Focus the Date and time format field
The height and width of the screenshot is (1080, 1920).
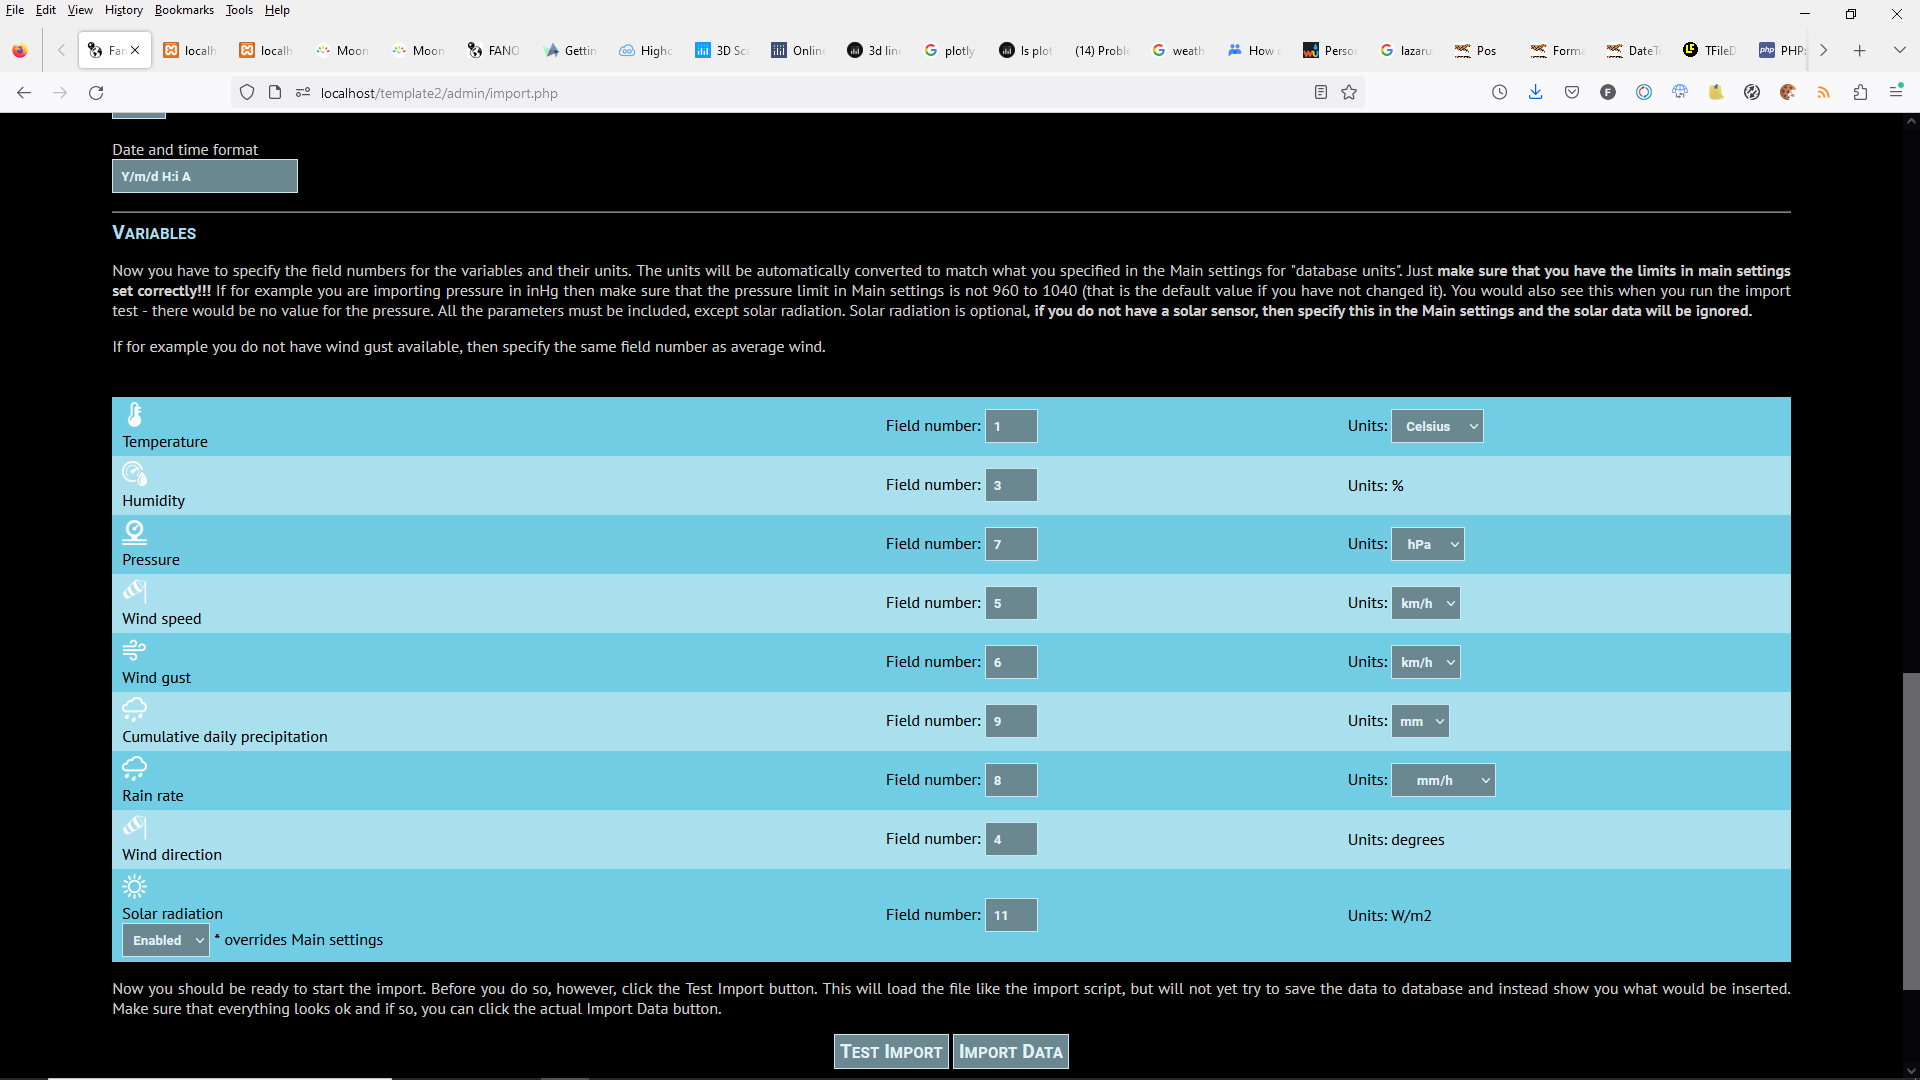(205, 177)
